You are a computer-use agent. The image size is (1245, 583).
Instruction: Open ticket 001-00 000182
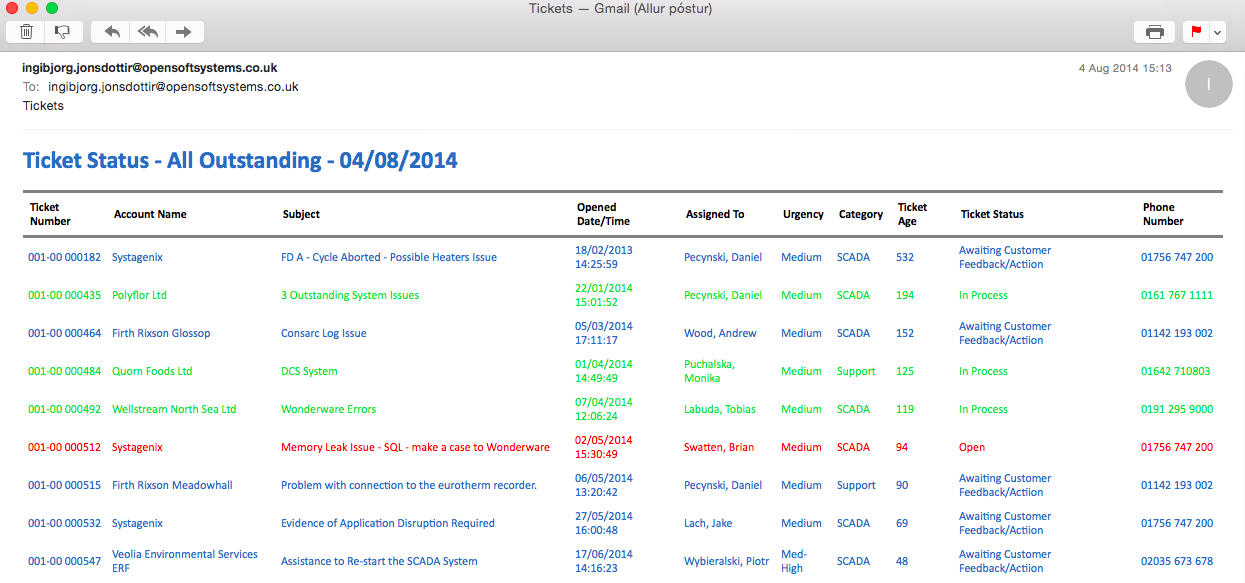pyautogui.click(x=64, y=257)
